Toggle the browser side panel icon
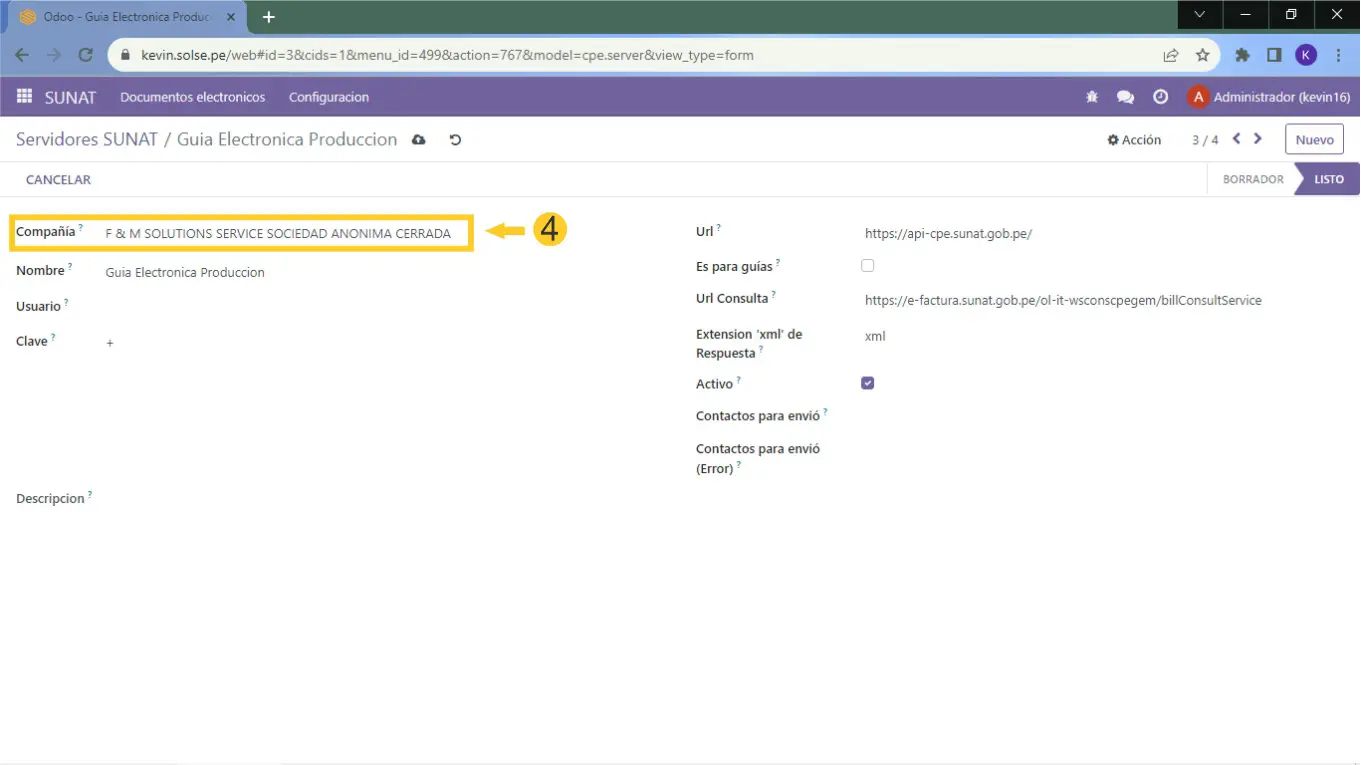1361x765 pixels. point(1274,55)
